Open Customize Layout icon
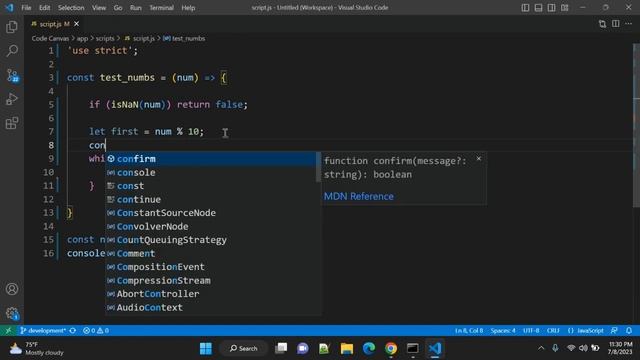640x360 pixels. (564, 8)
